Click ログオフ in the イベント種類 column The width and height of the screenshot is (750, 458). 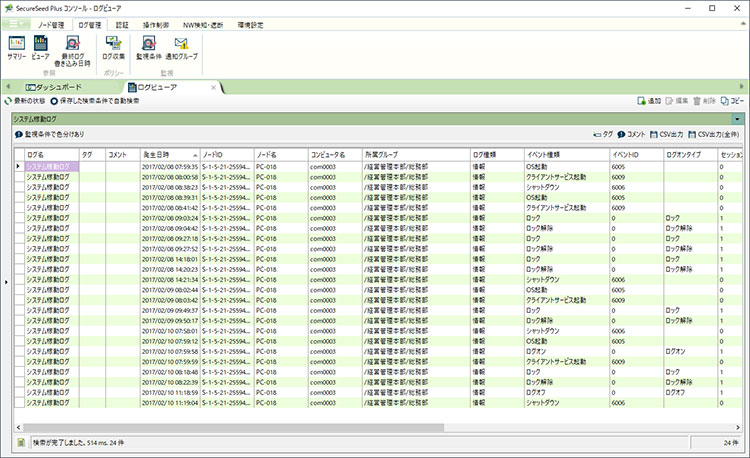(x=535, y=393)
